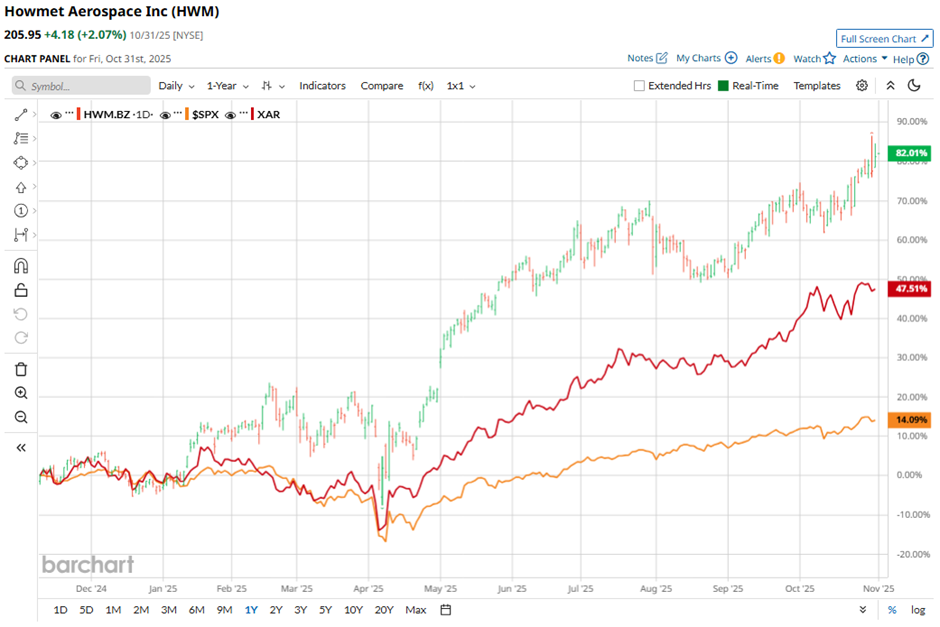Open the Actions dropdown menu
The image size is (940, 627).
pos(865,59)
